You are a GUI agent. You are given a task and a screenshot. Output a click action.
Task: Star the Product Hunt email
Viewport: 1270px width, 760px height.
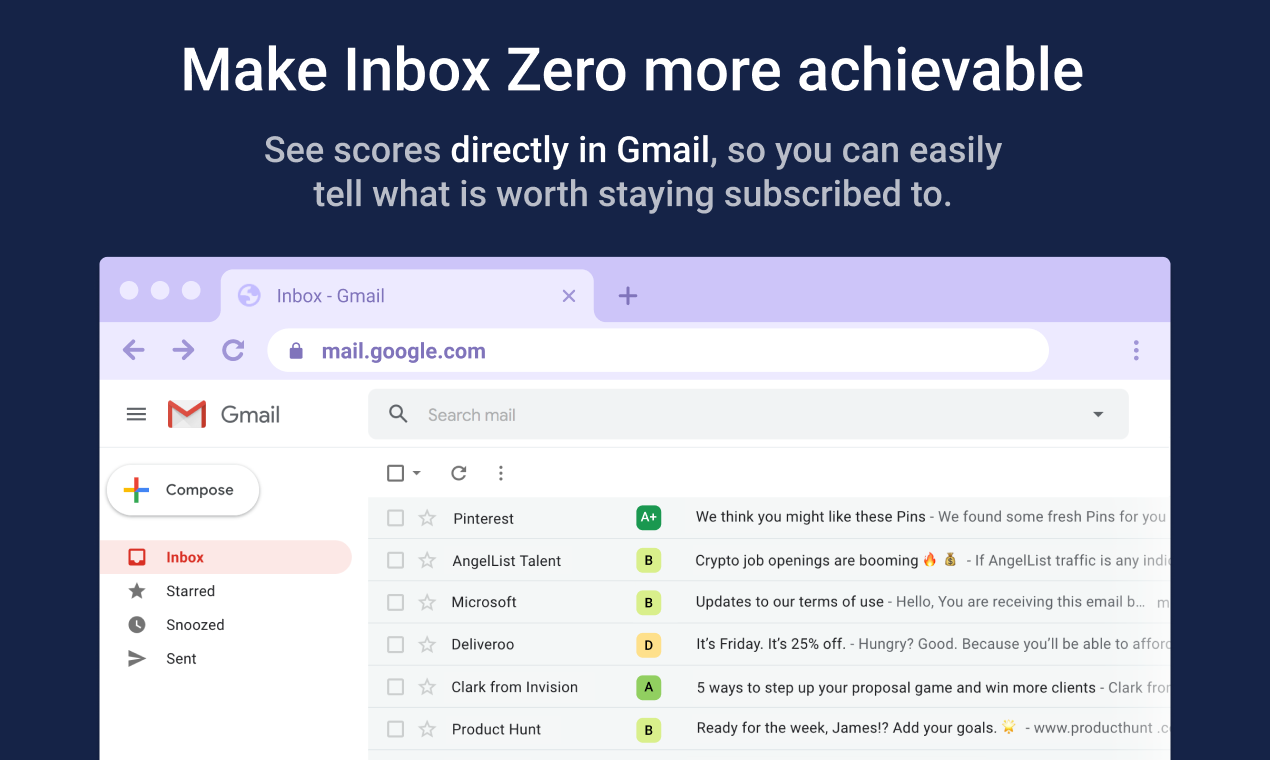pyautogui.click(x=427, y=729)
